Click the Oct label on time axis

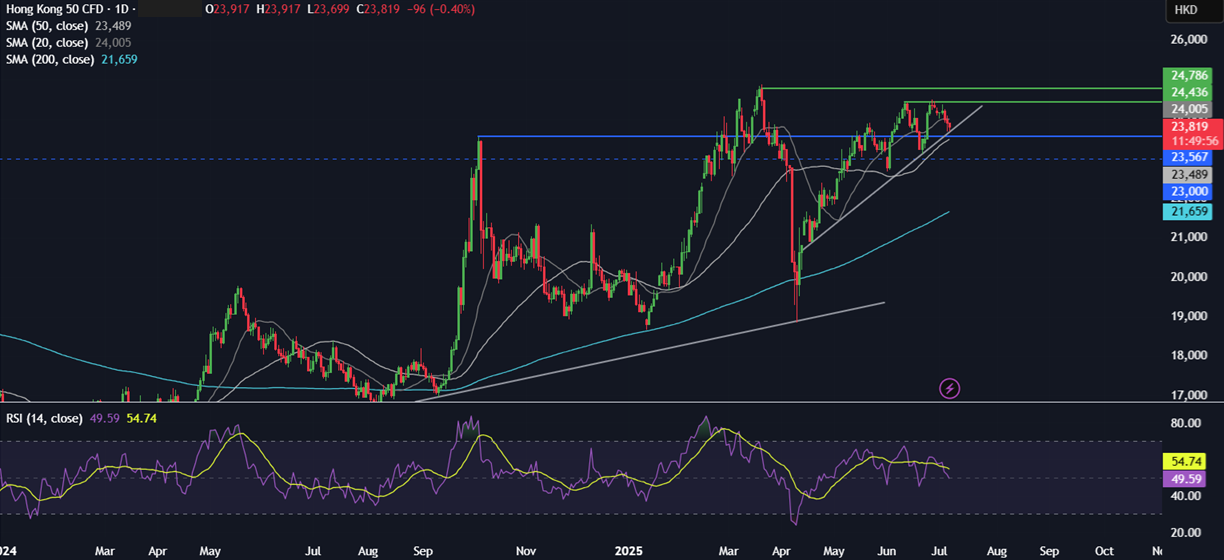click(x=1105, y=550)
